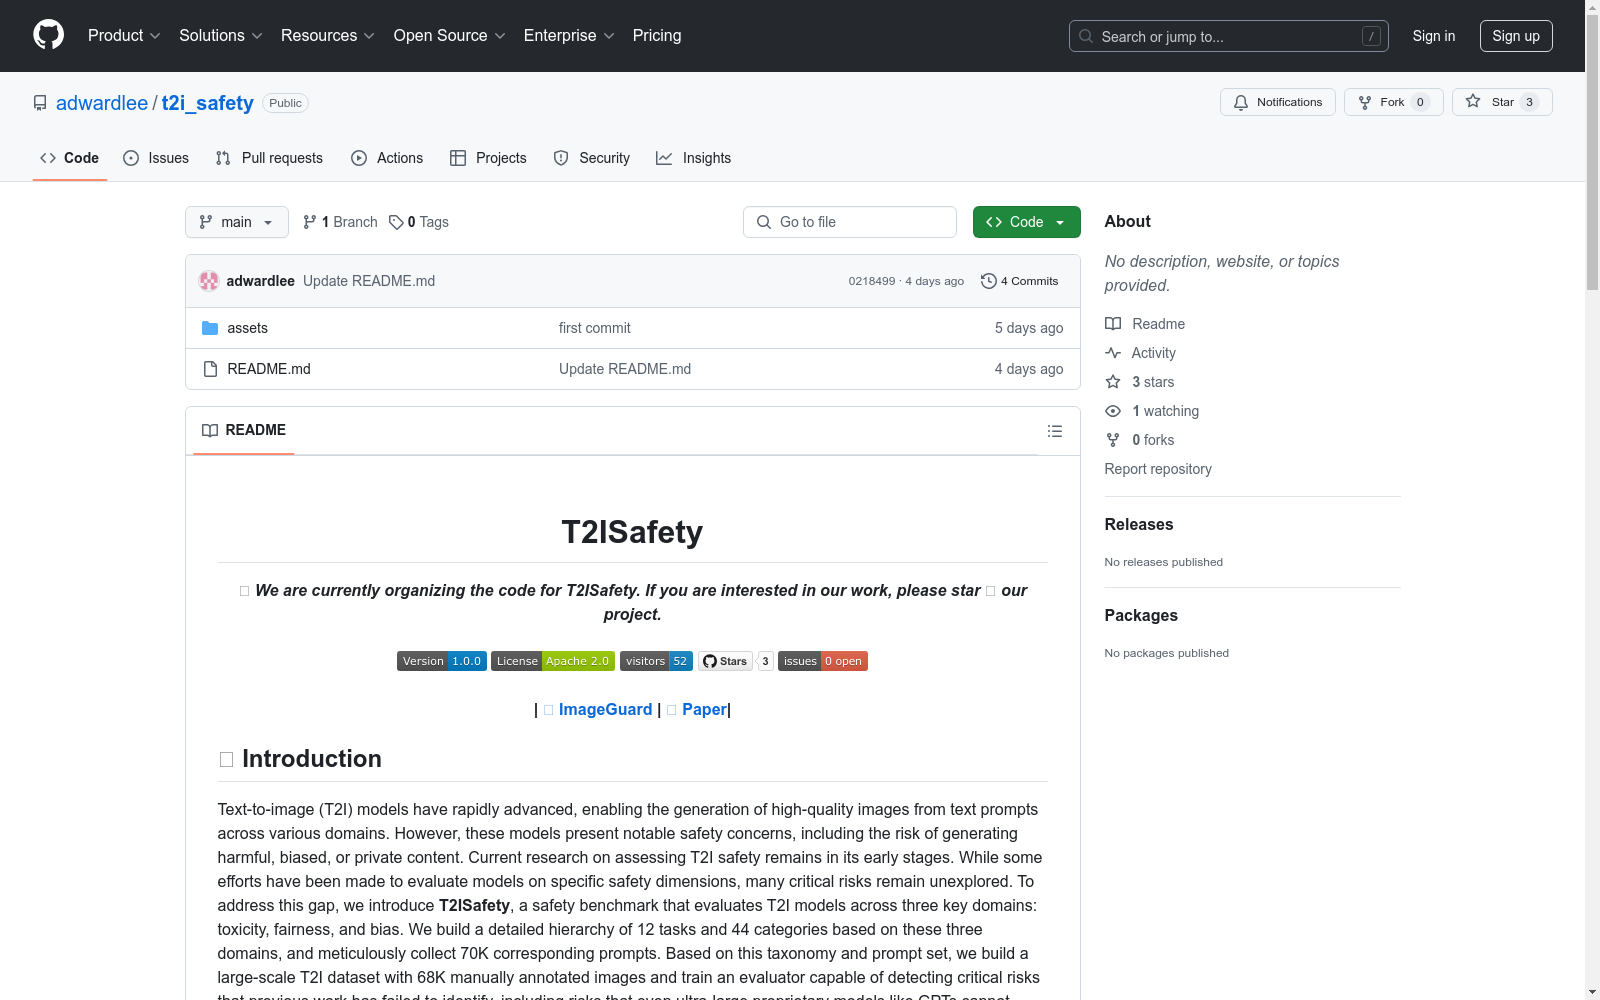The height and width of the screenshot is (1000, 1600).
Task: Open the Pull requests tab
Action: tap(269, 158)
